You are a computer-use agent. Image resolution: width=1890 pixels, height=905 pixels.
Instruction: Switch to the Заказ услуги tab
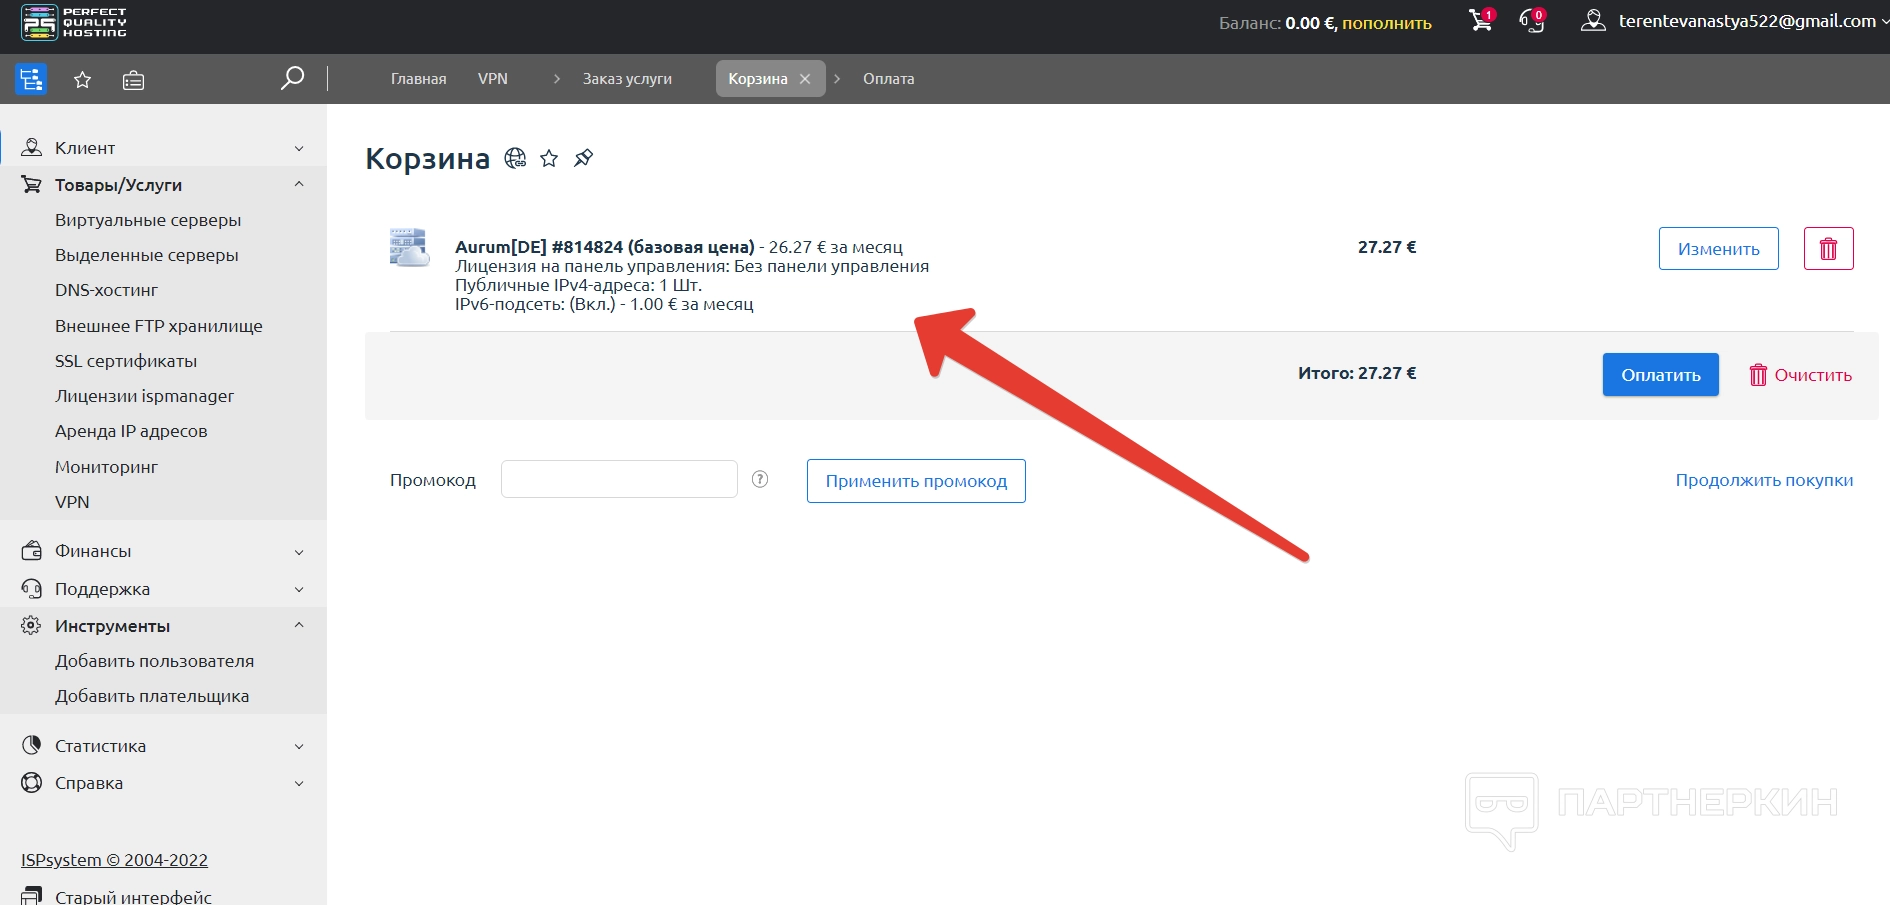(627, 79)
